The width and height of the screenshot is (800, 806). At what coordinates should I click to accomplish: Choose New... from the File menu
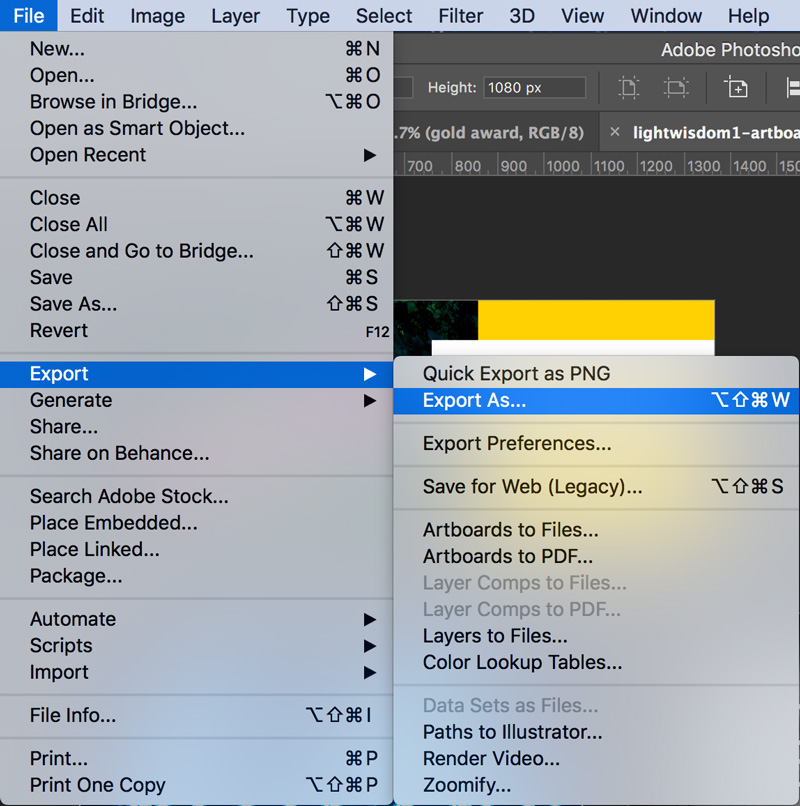196,49
